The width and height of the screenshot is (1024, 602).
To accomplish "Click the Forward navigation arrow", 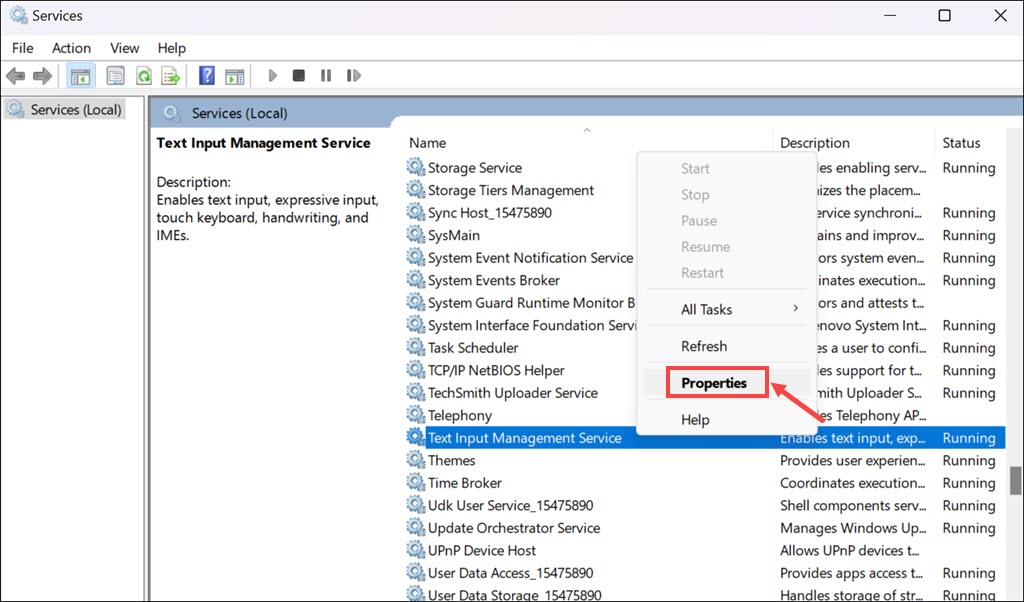I will (42, 75).
